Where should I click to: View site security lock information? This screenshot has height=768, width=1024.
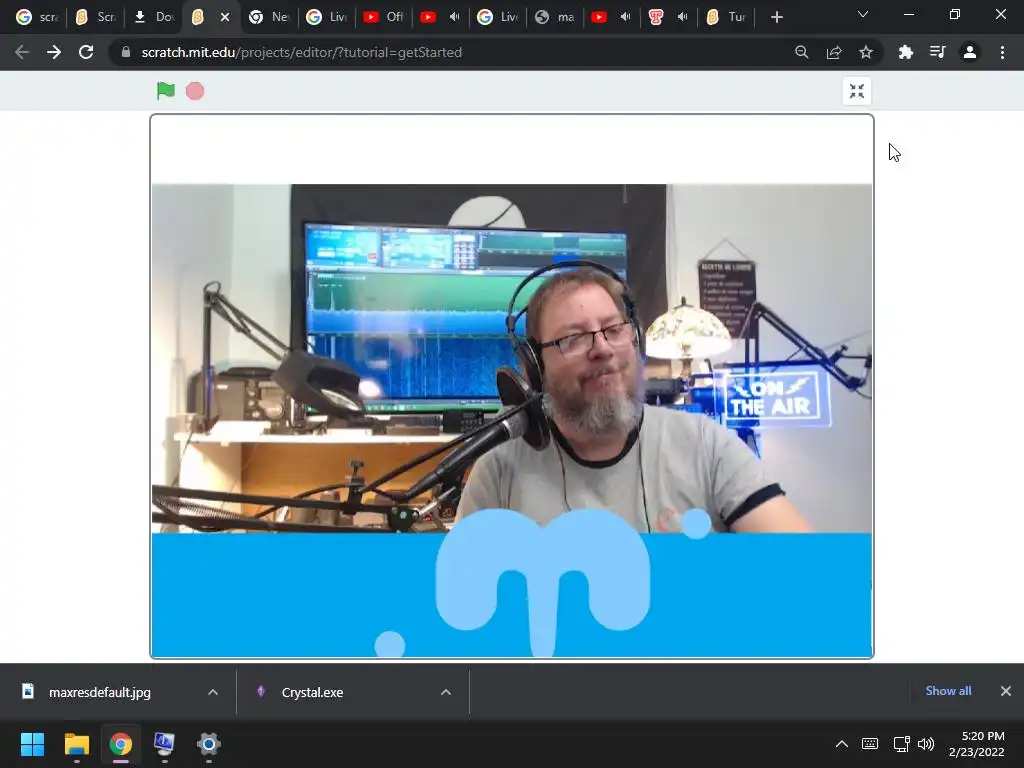126,52
